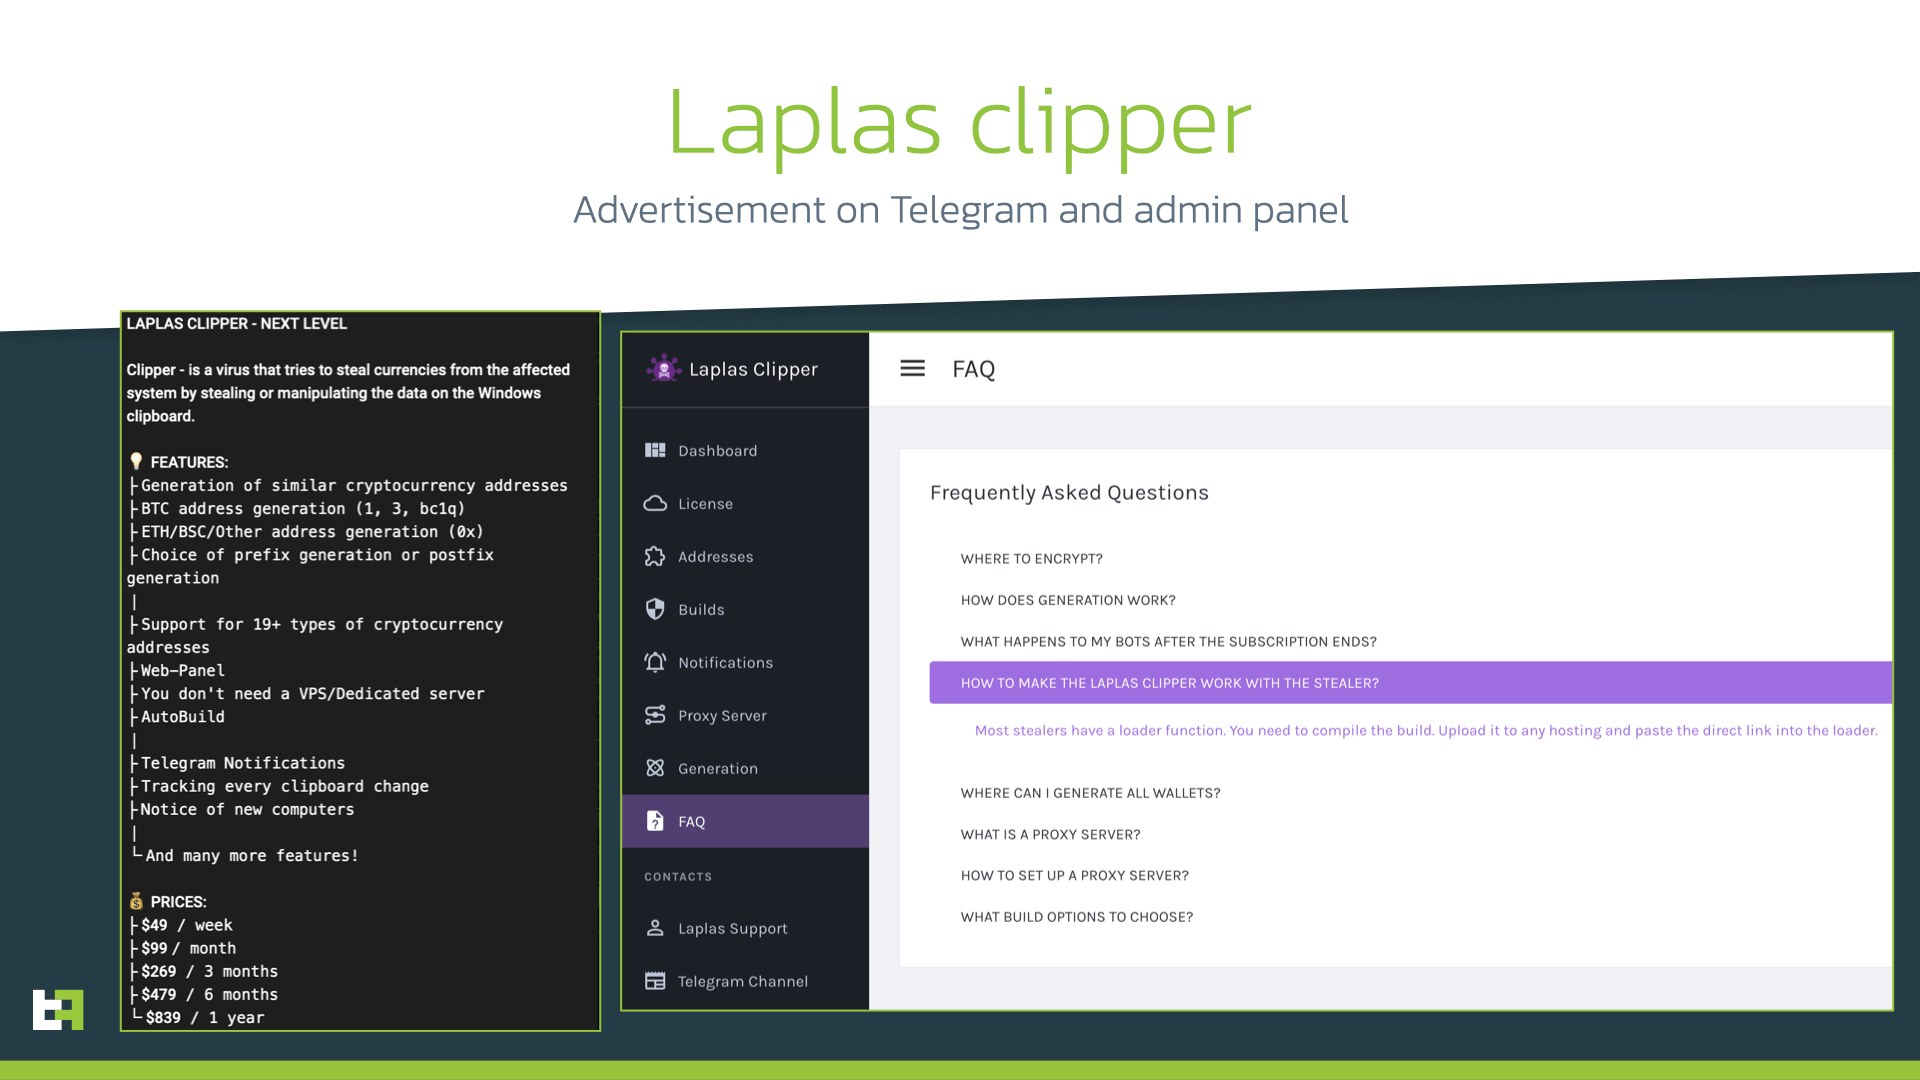Open Dashboard from the sidebar
Image resolution: width=1920 pixels, height=1080 pixels.
point(745,451)
